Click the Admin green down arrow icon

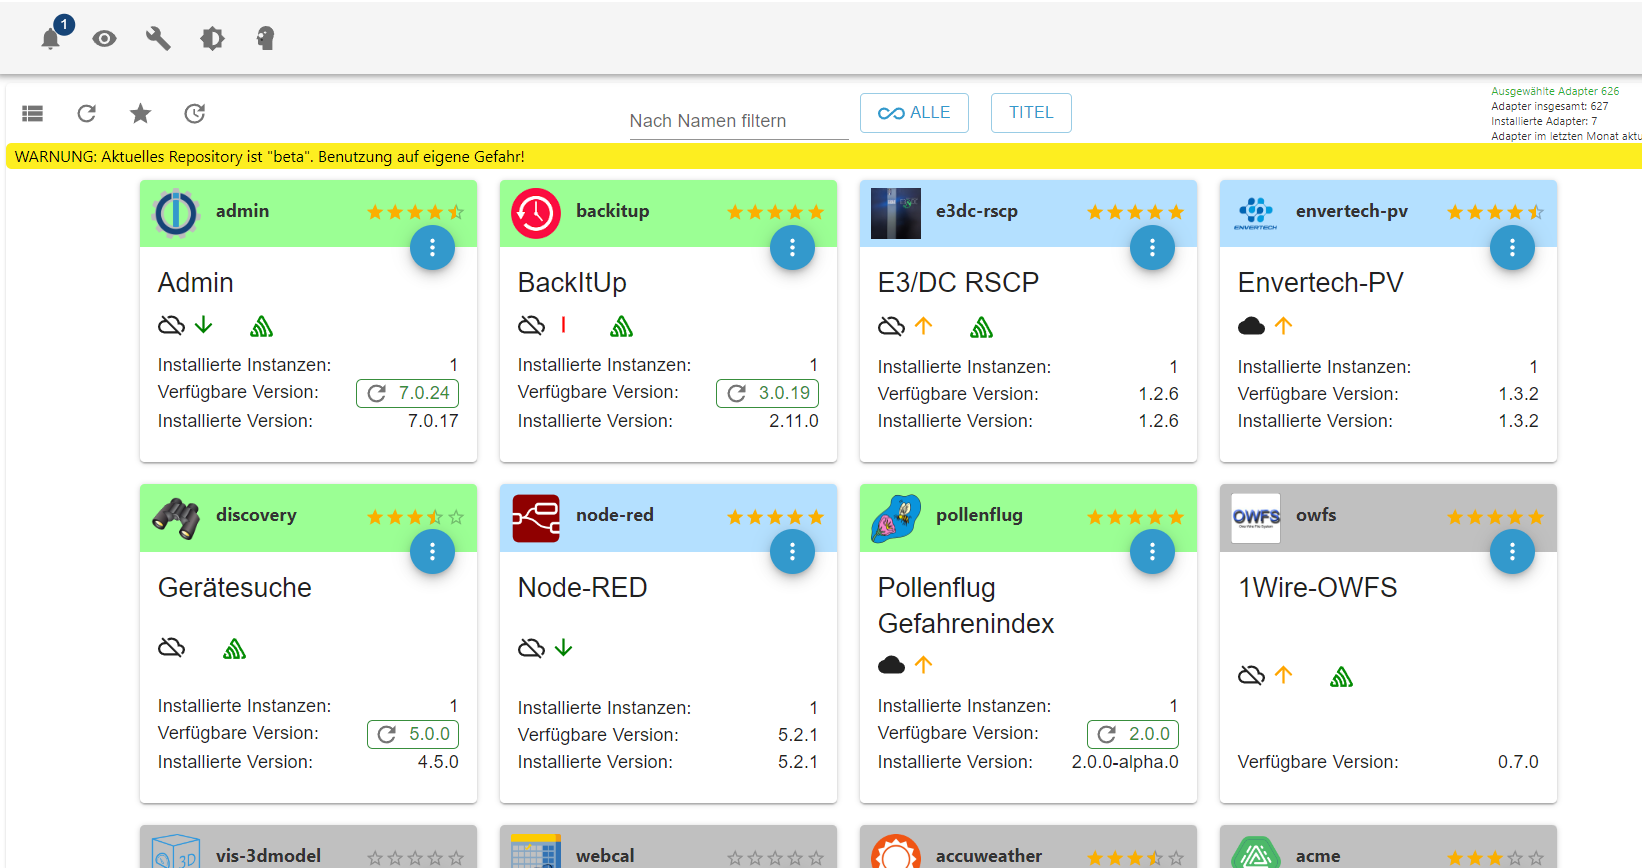pos(204,325)
